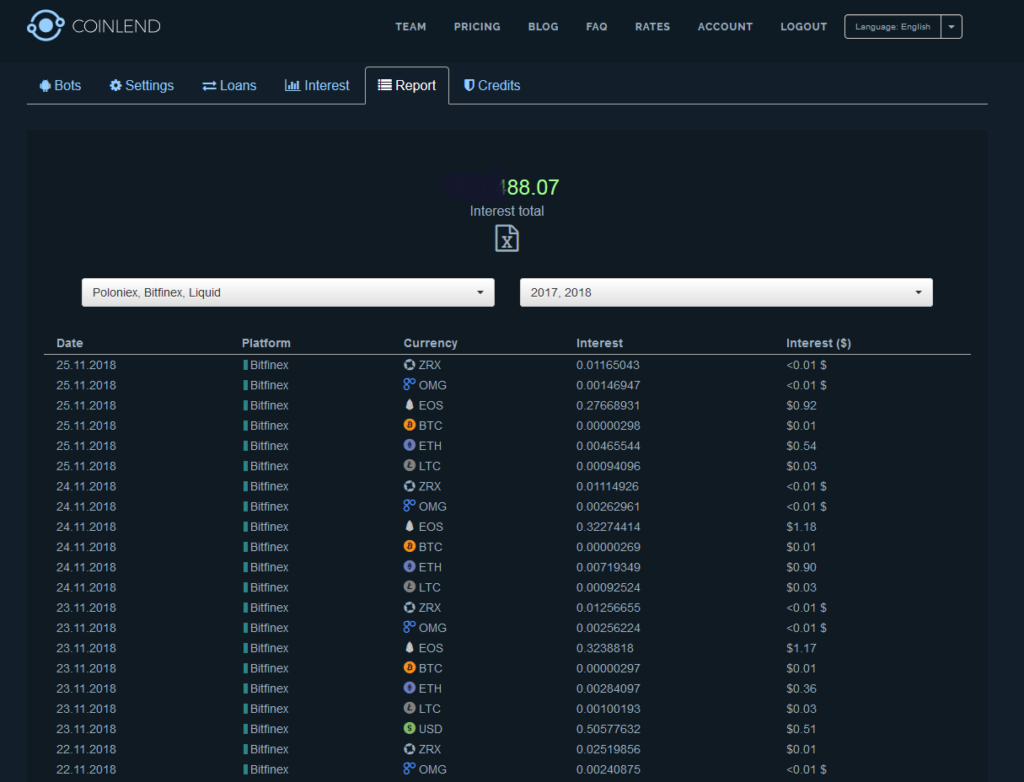Screen dimensions: 1024x782
Task: Click the LTC icon with interest 0.00100193
Action: coord(409,708)
